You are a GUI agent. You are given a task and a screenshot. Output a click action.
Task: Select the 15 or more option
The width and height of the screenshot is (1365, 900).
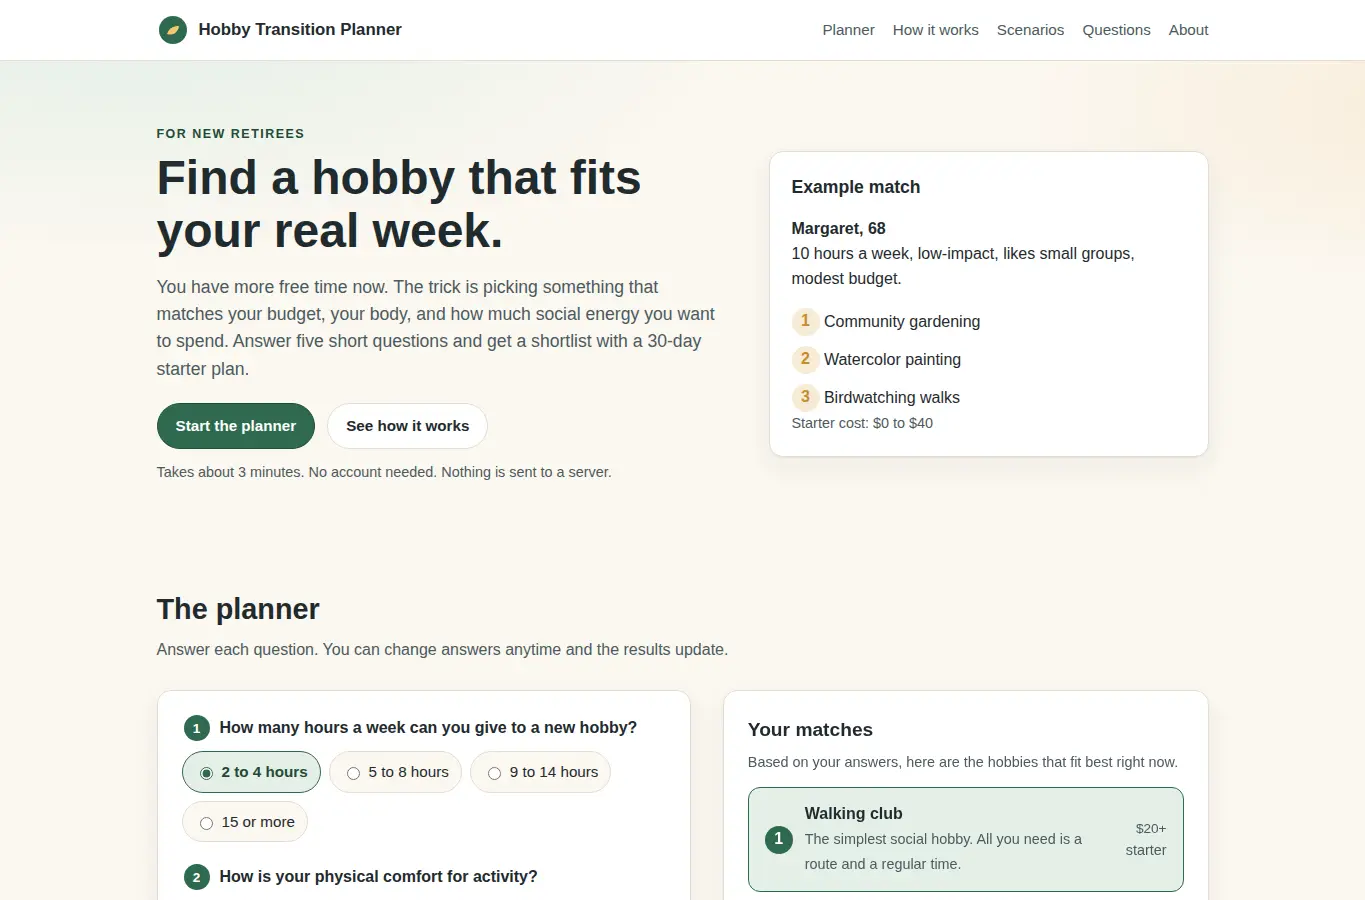click(245, 822)
